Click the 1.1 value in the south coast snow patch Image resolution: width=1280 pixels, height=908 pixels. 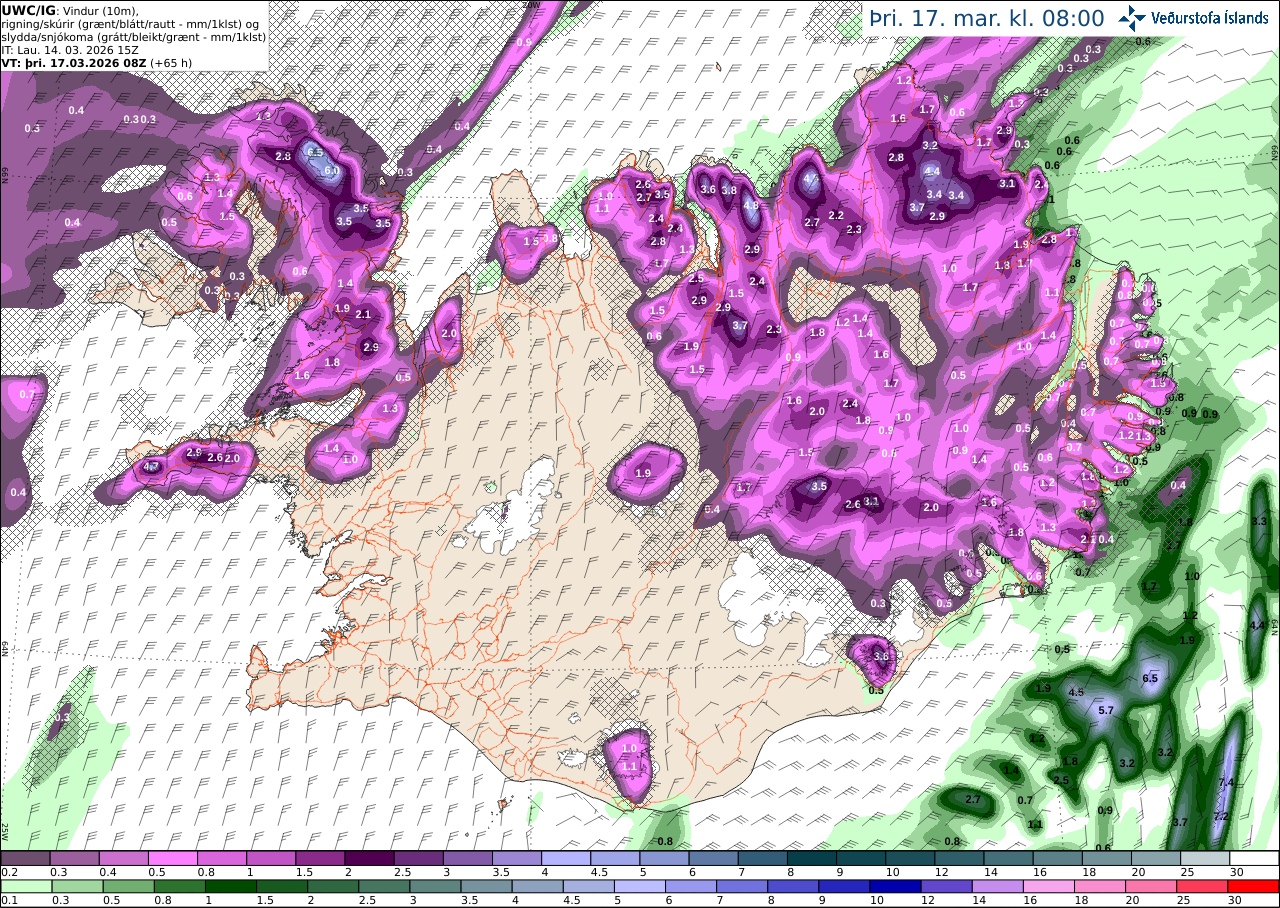click(630, 766)
